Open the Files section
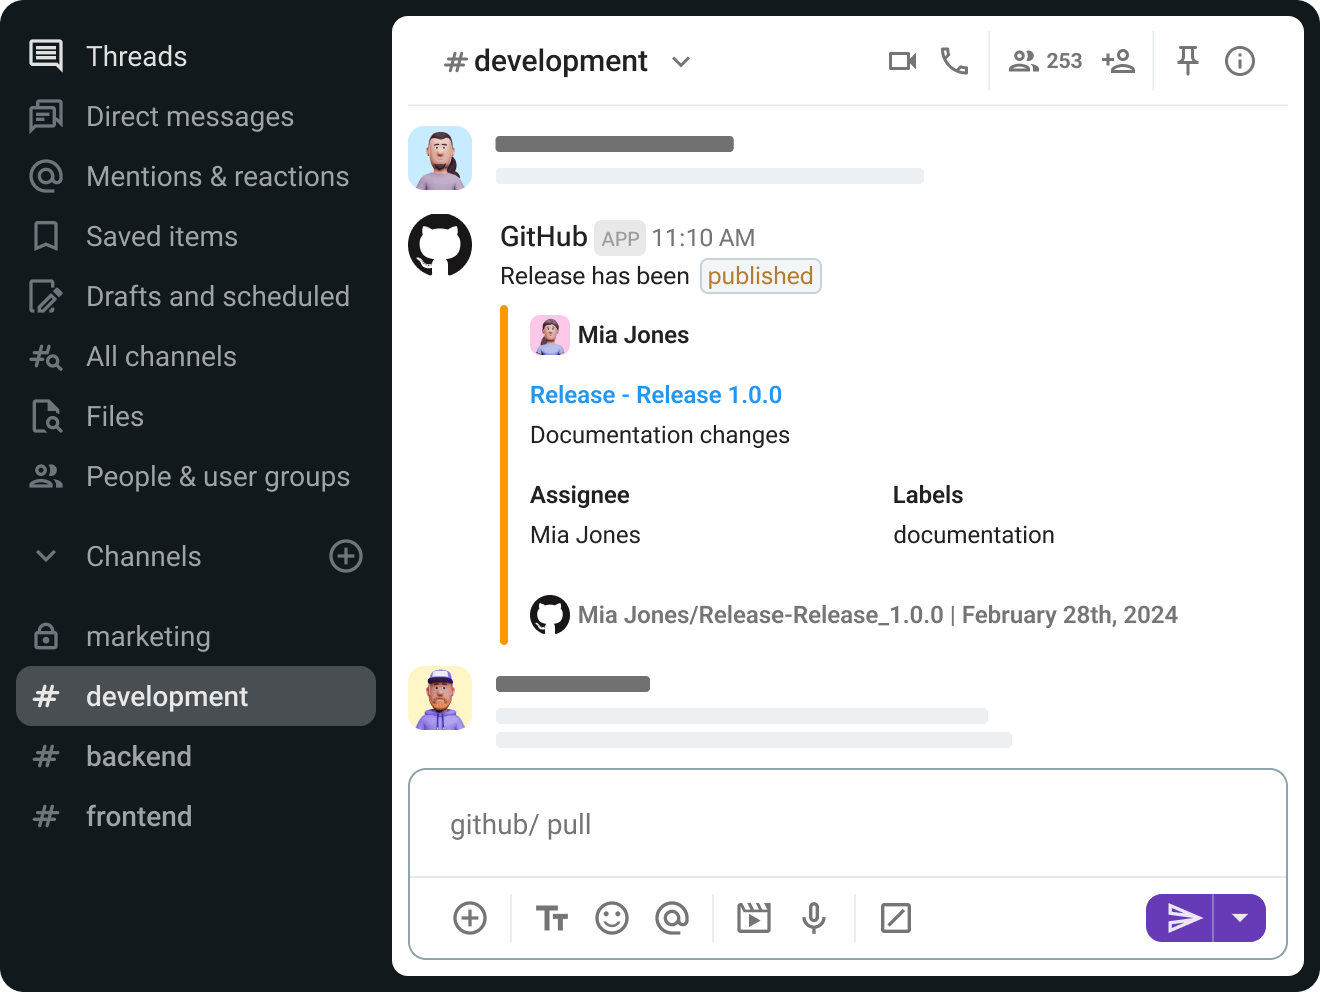 coord(86,416)
